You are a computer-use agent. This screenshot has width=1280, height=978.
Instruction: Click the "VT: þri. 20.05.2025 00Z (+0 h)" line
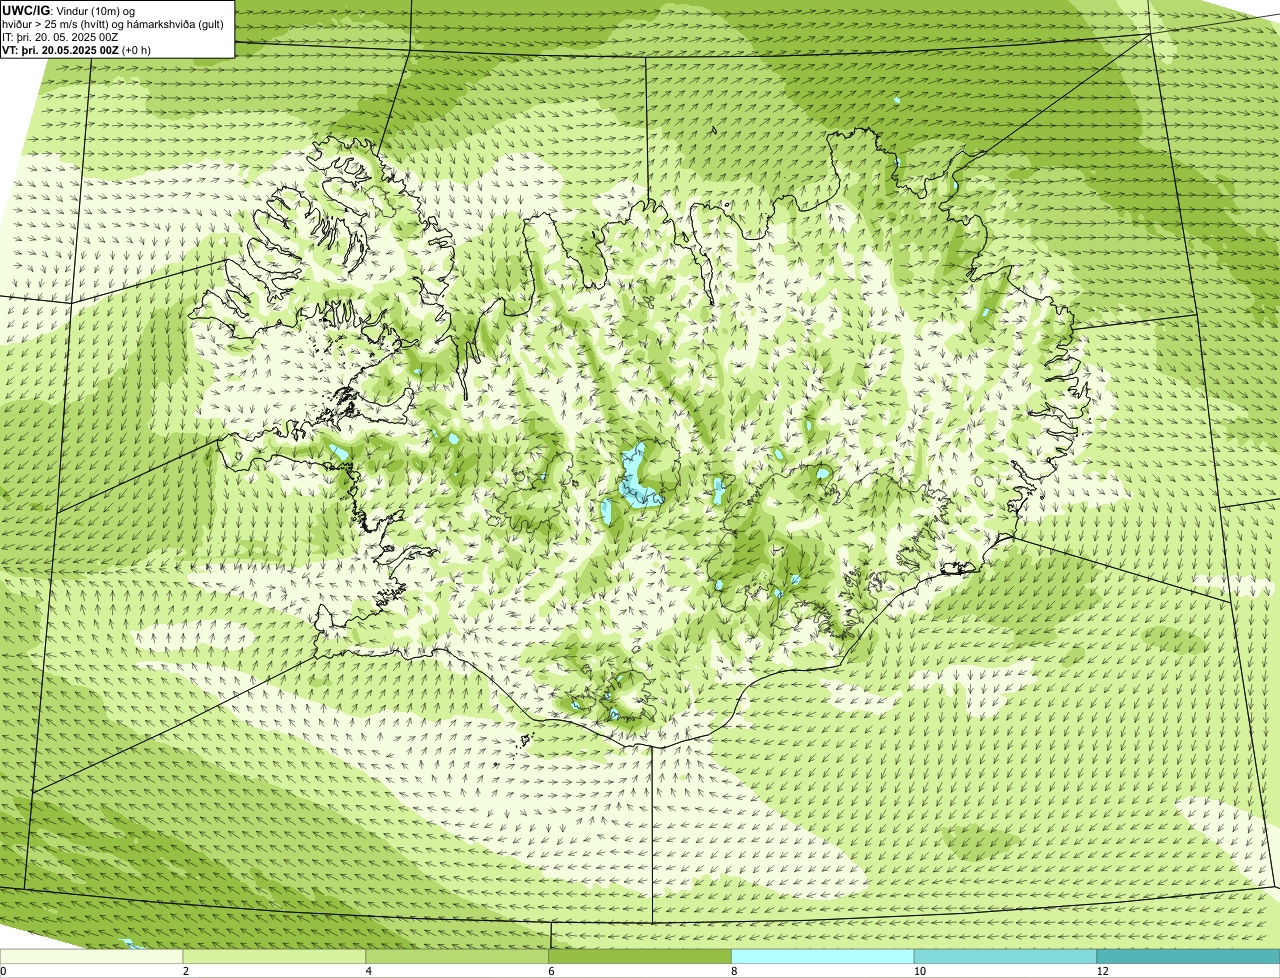pyautogui.click(x=77, y=50)
